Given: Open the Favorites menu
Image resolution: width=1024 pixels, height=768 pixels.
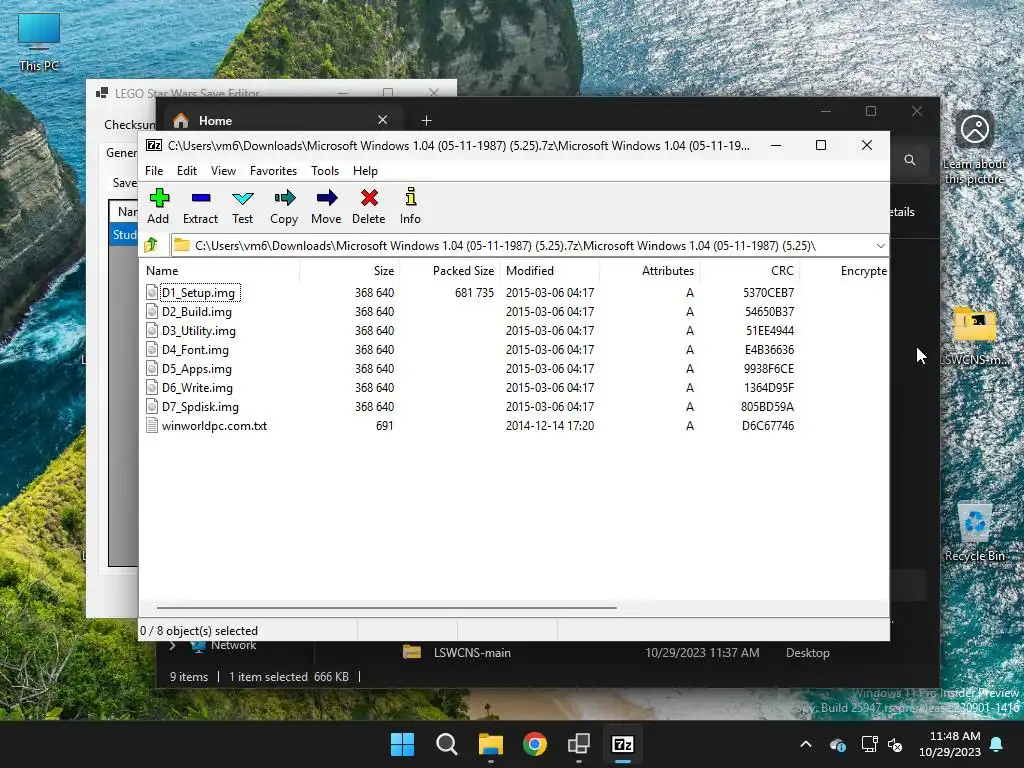Looking at the screenshot, I should tap(274, 170).
